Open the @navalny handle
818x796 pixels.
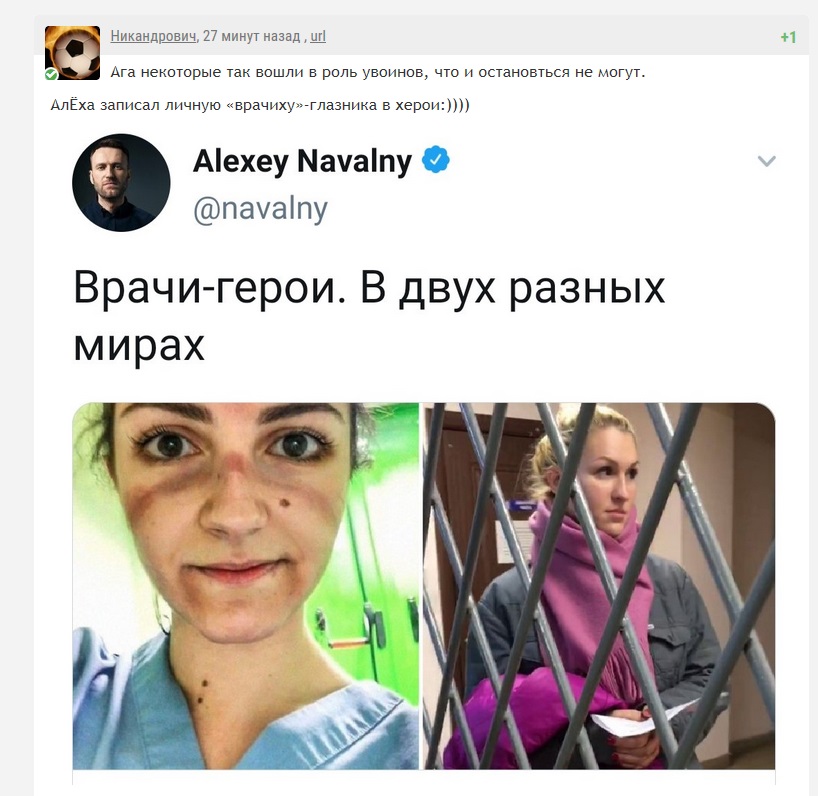260,209
